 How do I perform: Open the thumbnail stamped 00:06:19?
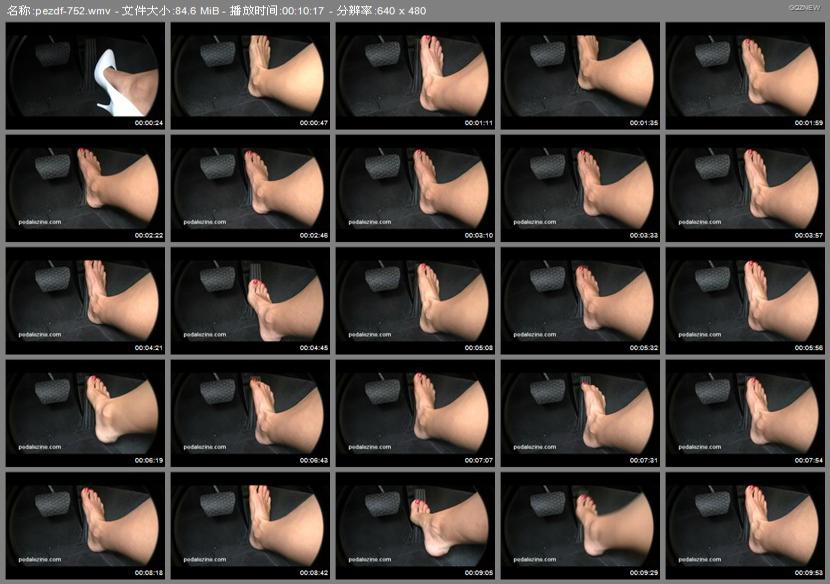[x=85, y=413]
